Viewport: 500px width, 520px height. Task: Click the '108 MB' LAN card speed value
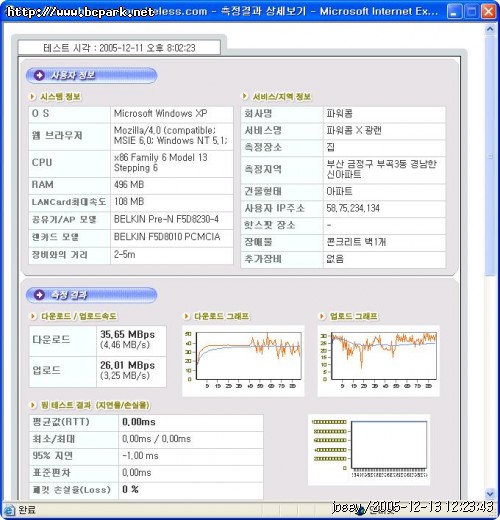[x=129, y=202]
